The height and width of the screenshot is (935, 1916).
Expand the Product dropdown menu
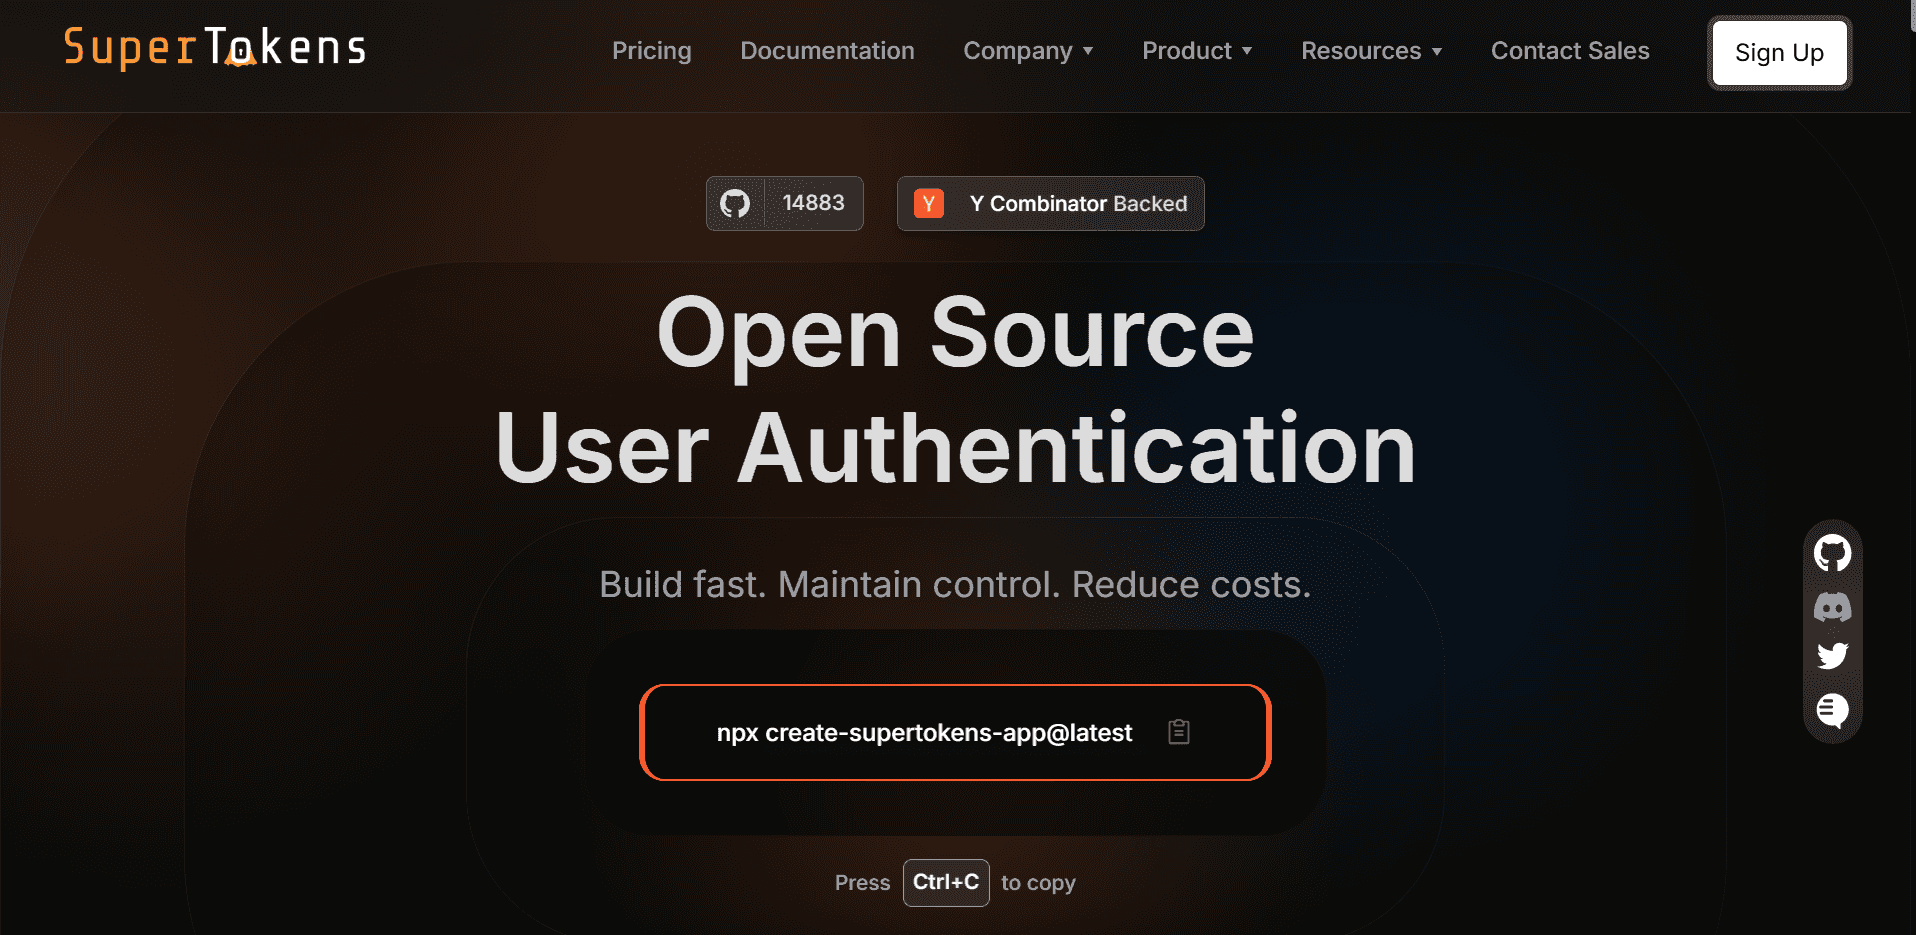[x=1197, y=51]
